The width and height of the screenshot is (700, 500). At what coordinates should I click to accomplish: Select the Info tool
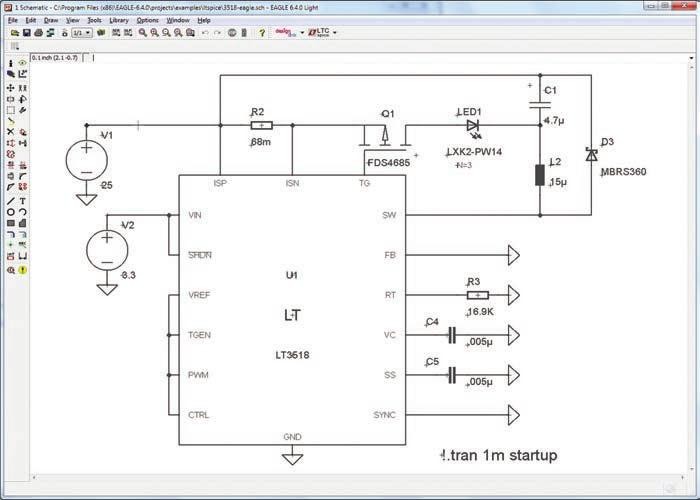coord(11,63)
